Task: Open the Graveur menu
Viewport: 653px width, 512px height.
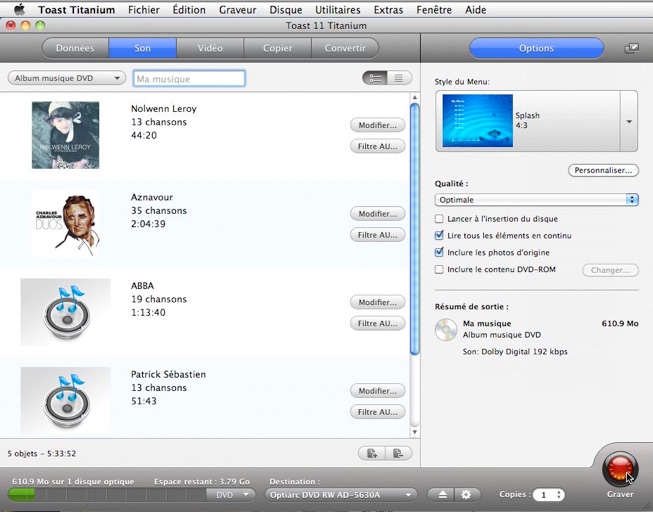Action: 237,10
